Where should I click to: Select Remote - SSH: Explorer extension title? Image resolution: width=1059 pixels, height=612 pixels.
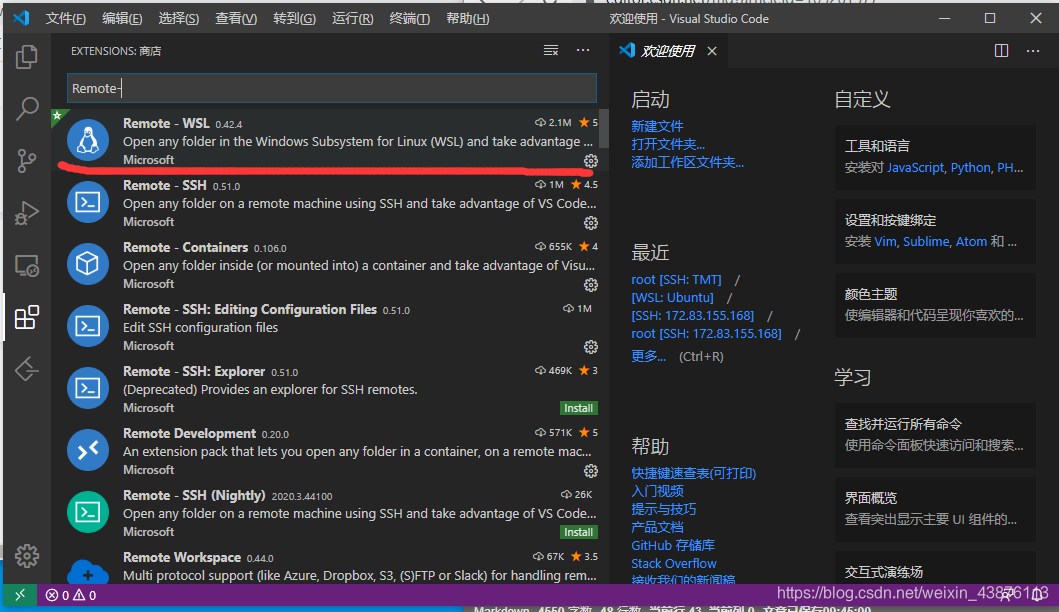(x=194, y=372)
